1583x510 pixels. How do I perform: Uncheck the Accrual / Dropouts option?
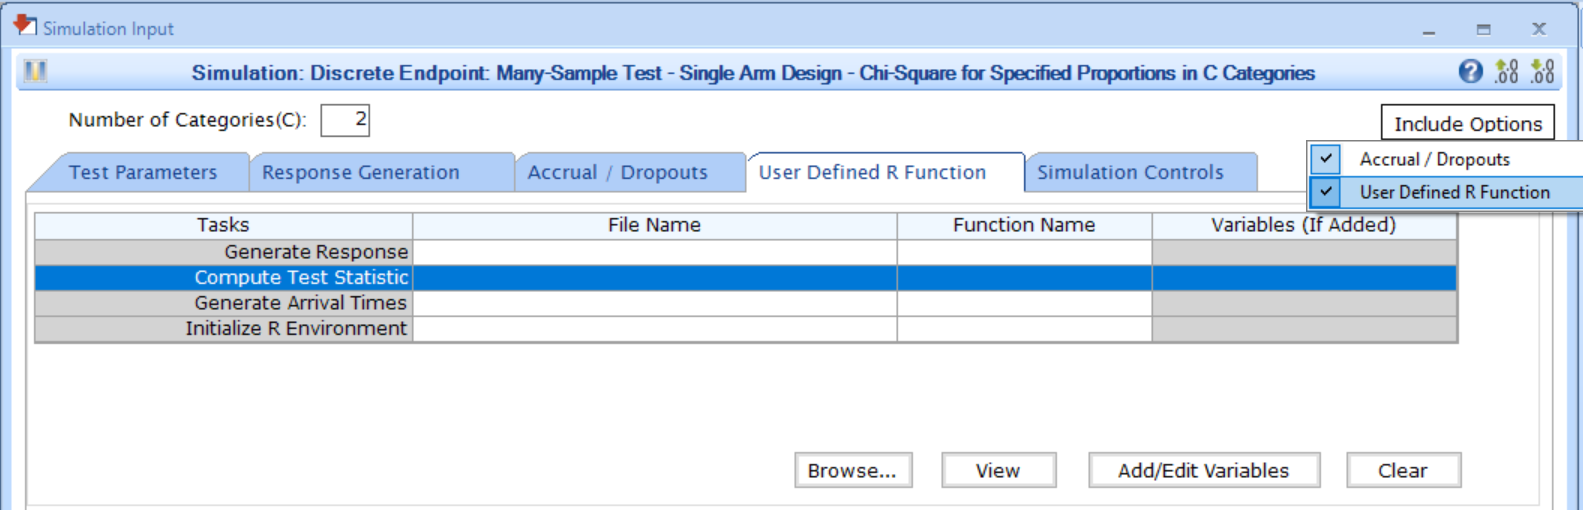[x=1326, y=159]
